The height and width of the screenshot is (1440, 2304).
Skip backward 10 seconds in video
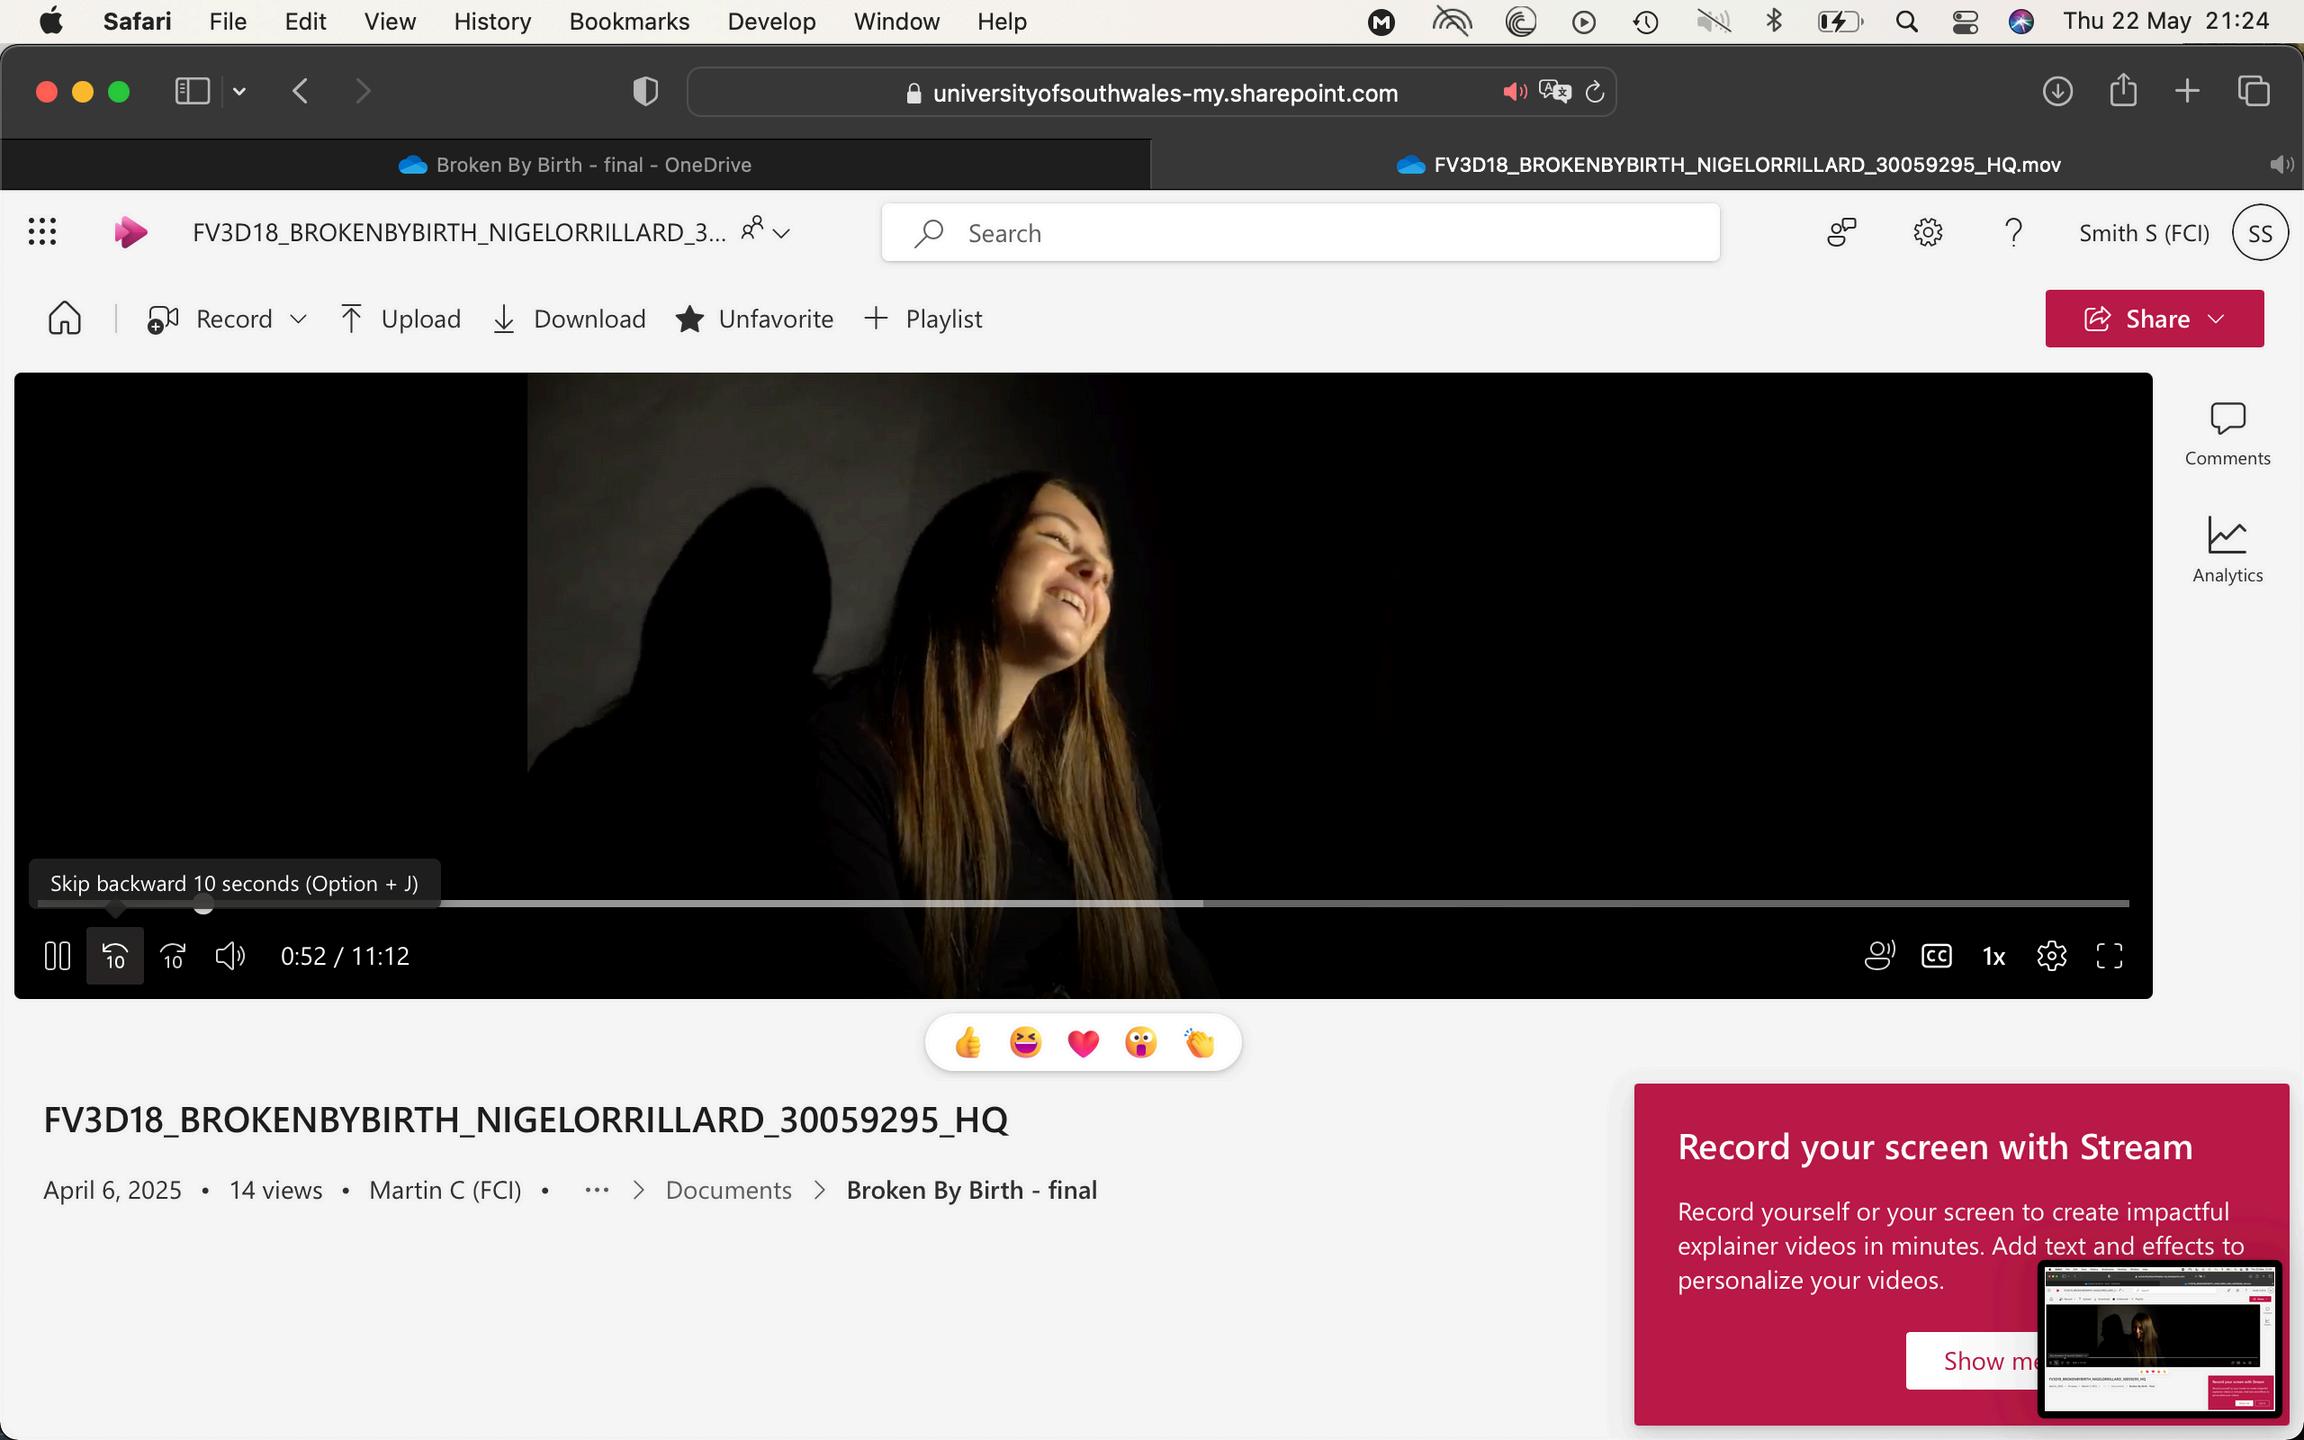(x=115, y=956)
